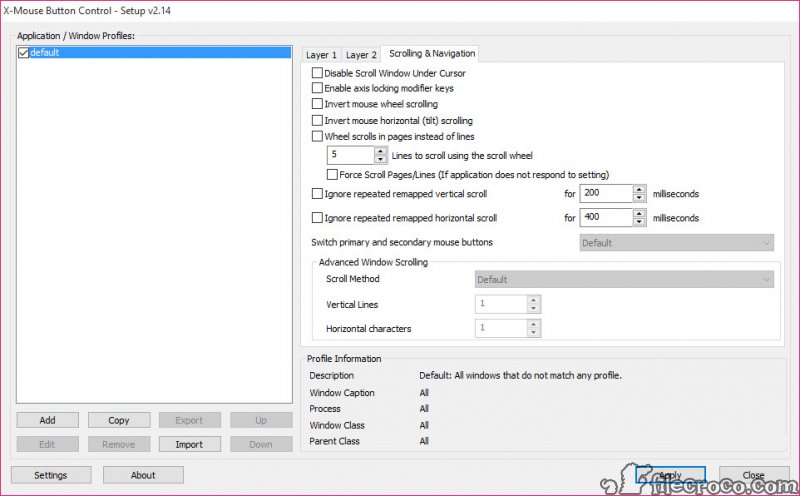Check Ignore repeated remapped vertical scroll
This screenshot has width=800, height=496.
(x=317, y=194)
